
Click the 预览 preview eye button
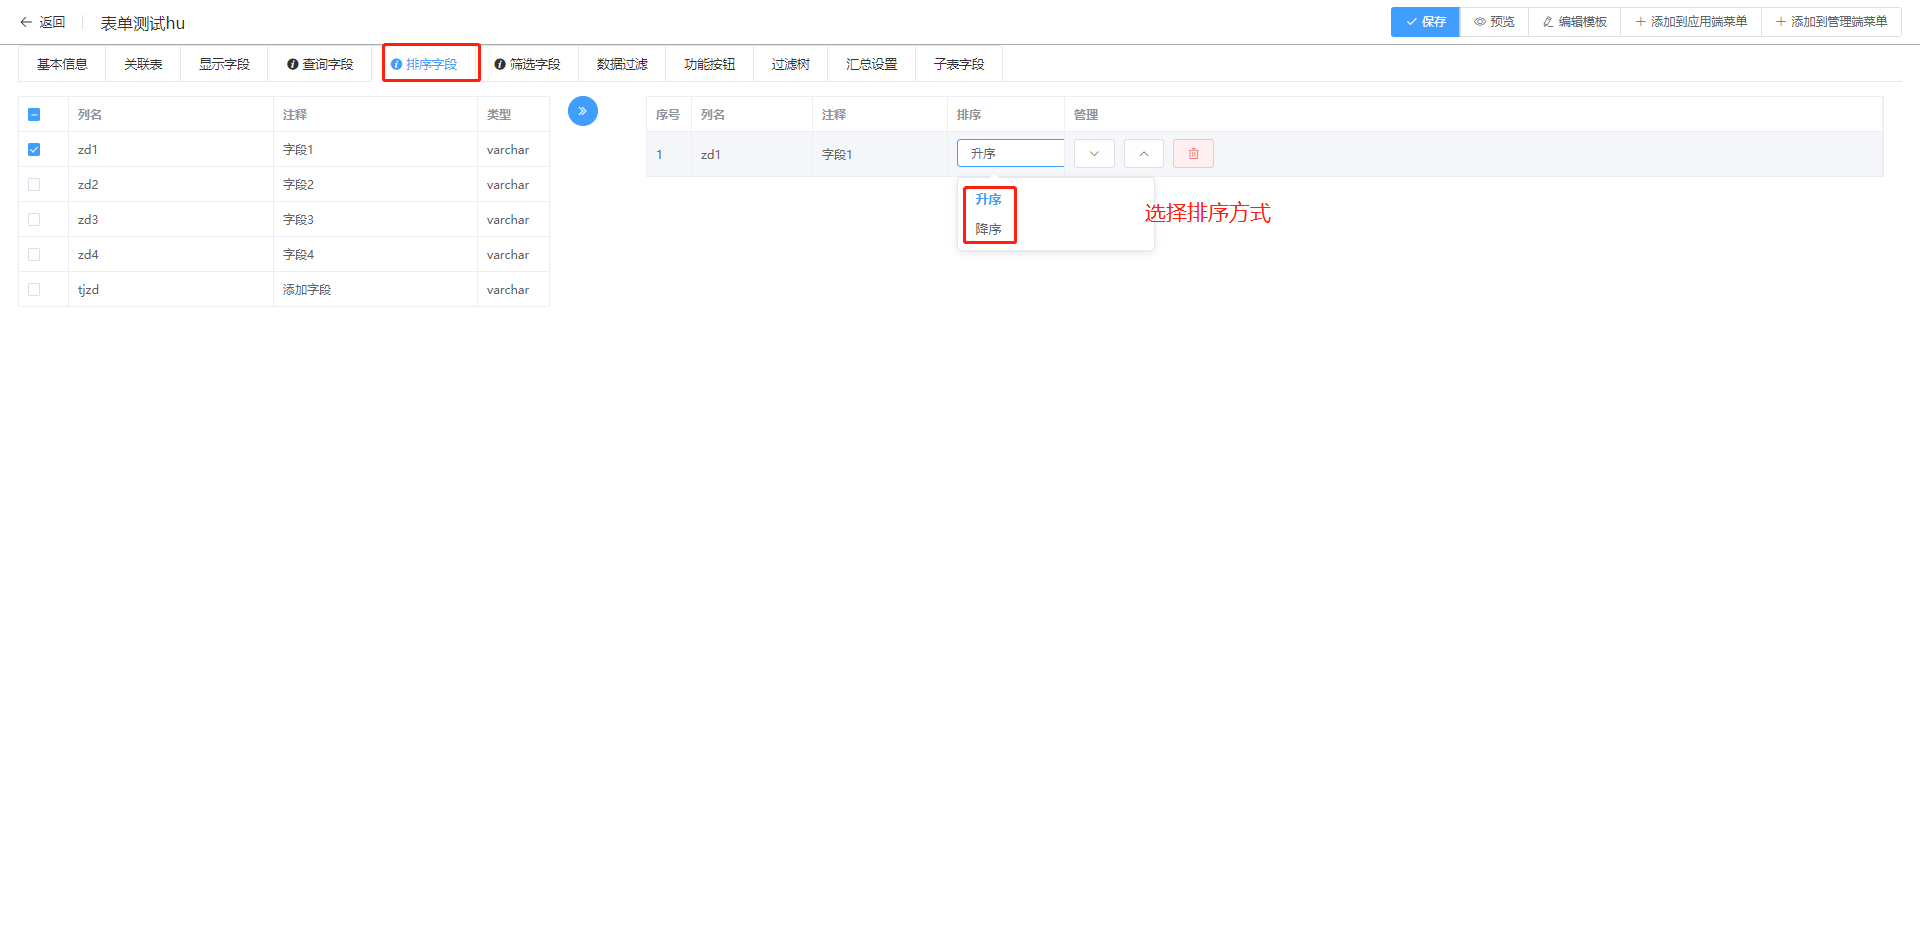tap(1494, 22)
